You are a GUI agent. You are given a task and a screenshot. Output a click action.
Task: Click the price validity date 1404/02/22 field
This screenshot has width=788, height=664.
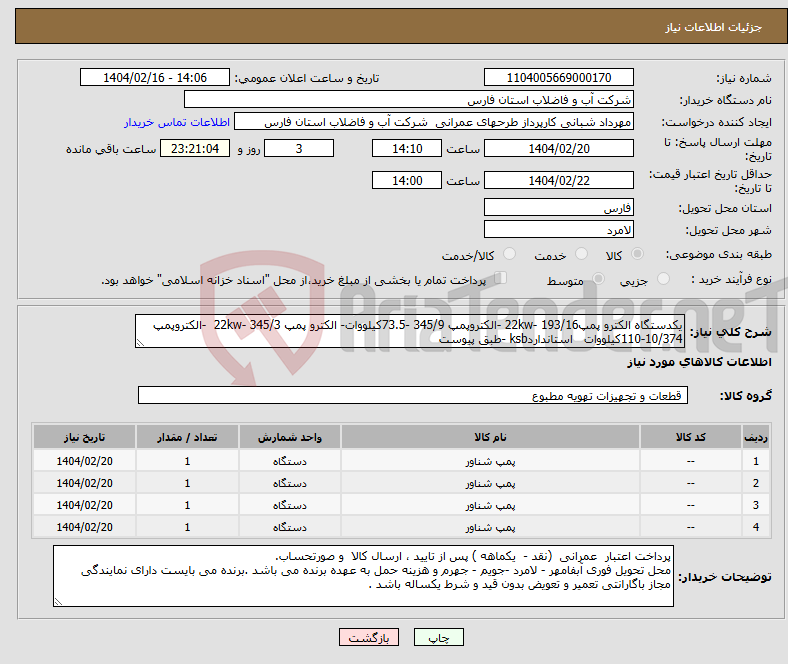coord(558,180)
